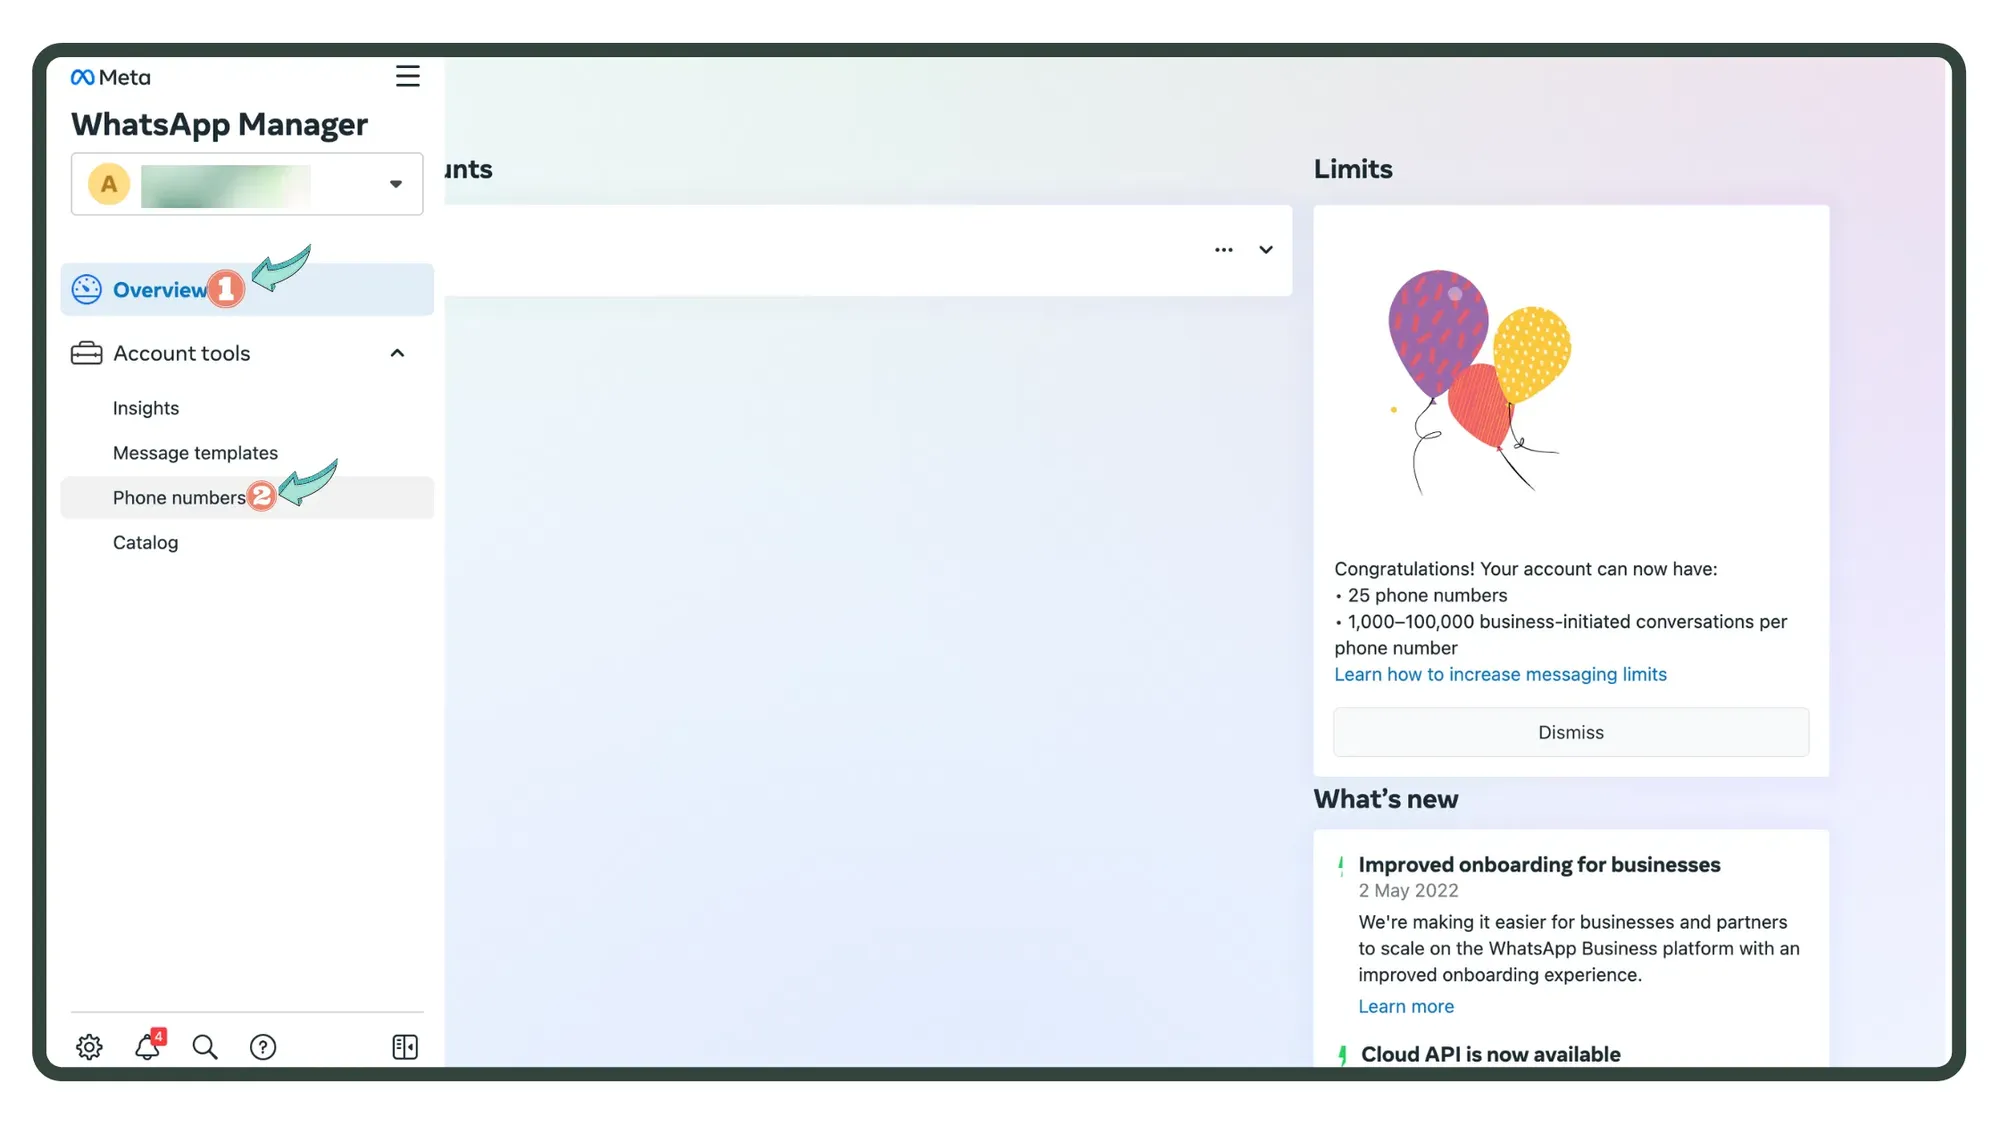Click the Settings gear icon
The width and height of the screenshot is (2000, 1125).
(88, 1047)
